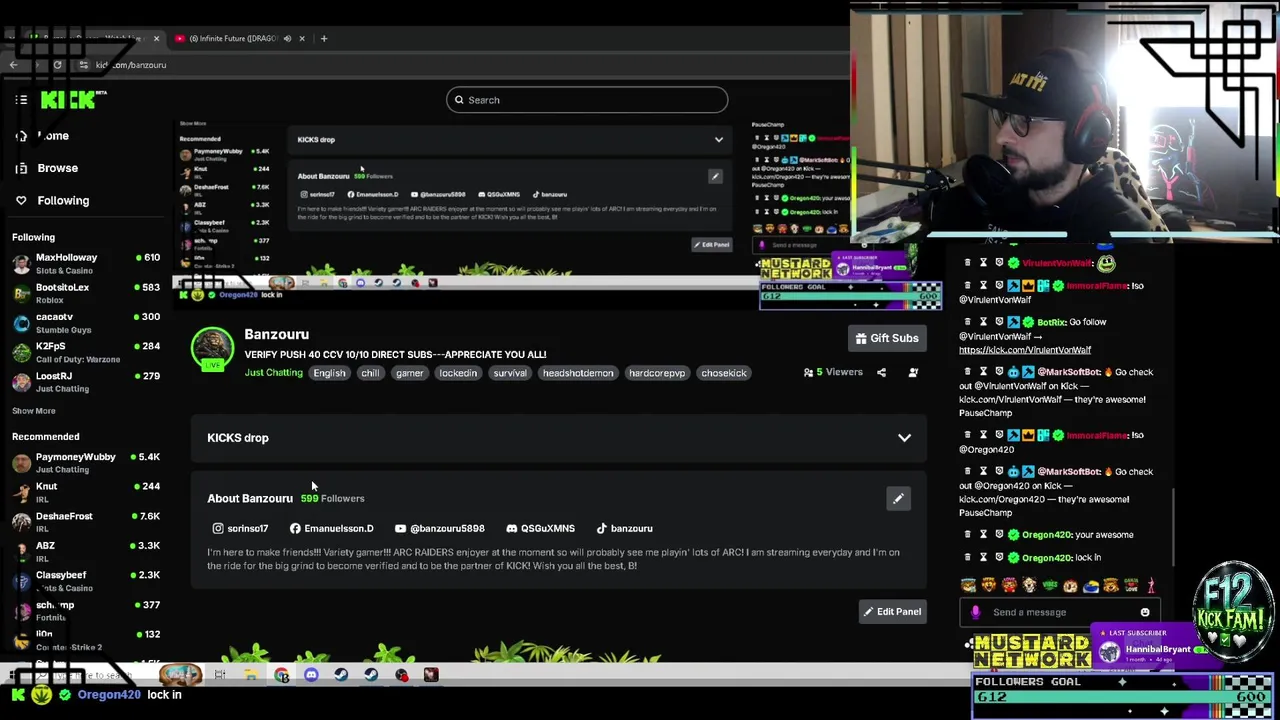Mute the Infinite Future tab's audio icon
This screenshot has width=1280, height=720.
(x=287, y=38)
